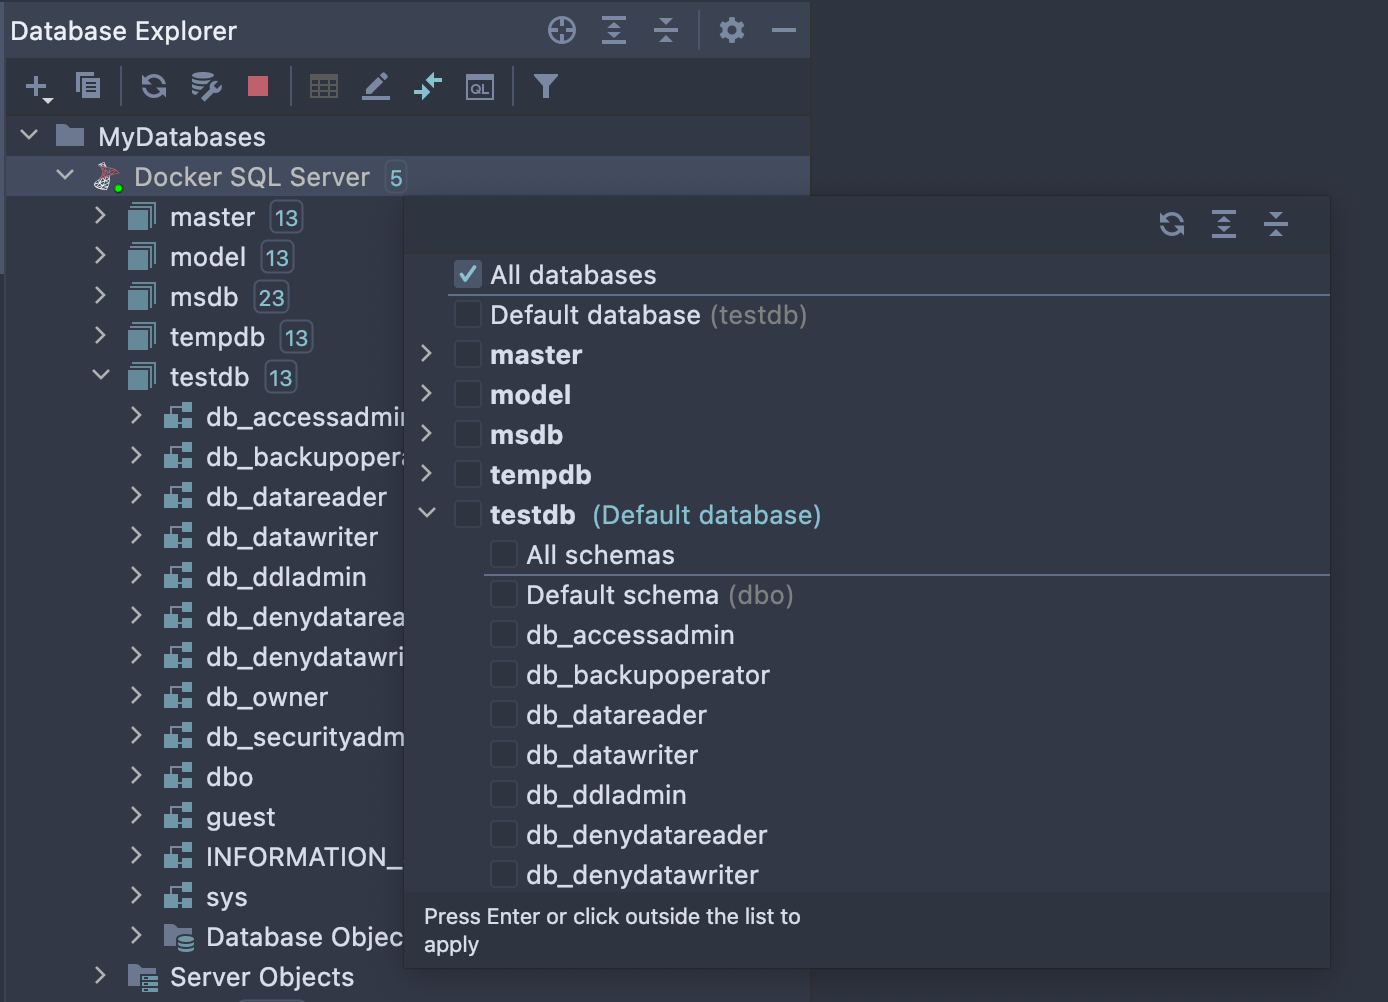The width and height of the screenshot is (1388, 1002).
Task: Modify the data source using the pencil icon
Action: pos(376,86)
